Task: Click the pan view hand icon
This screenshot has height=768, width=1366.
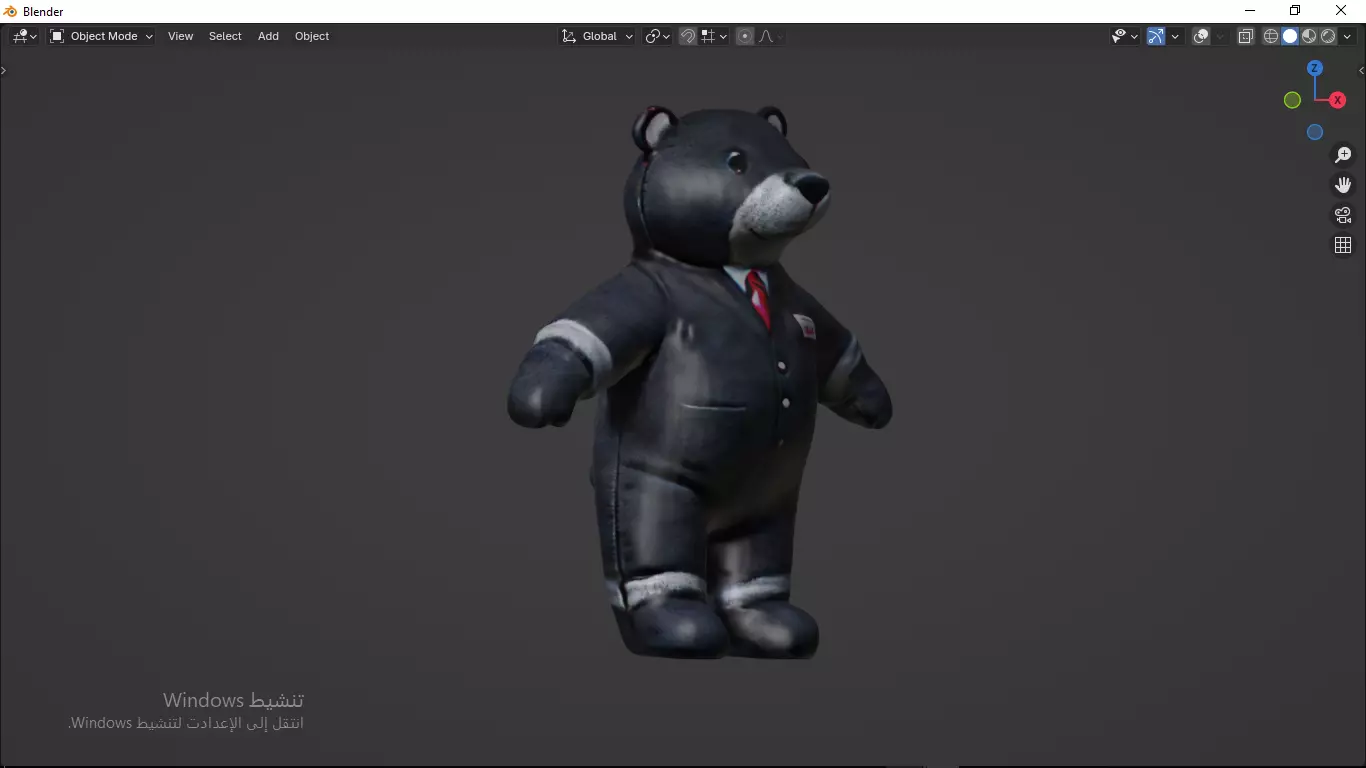Action: (x=1343, y=185)
